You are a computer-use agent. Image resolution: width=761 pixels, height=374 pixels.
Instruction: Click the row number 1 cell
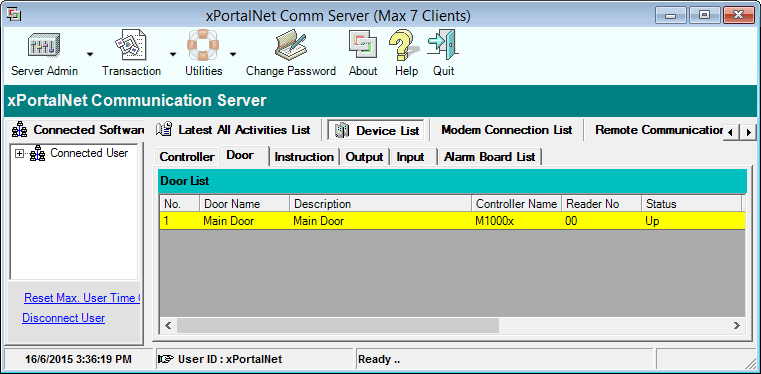pyautogui.click(x=180, y=221)
